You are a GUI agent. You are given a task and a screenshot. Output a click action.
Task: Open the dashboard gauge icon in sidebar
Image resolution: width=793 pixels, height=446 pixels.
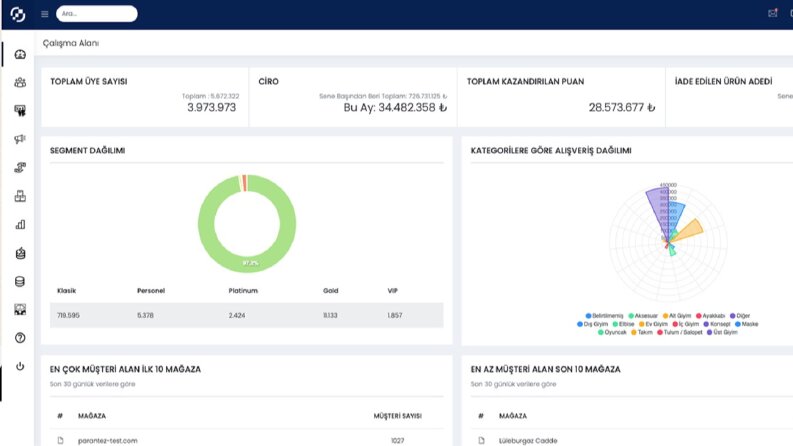coord(20,54)
